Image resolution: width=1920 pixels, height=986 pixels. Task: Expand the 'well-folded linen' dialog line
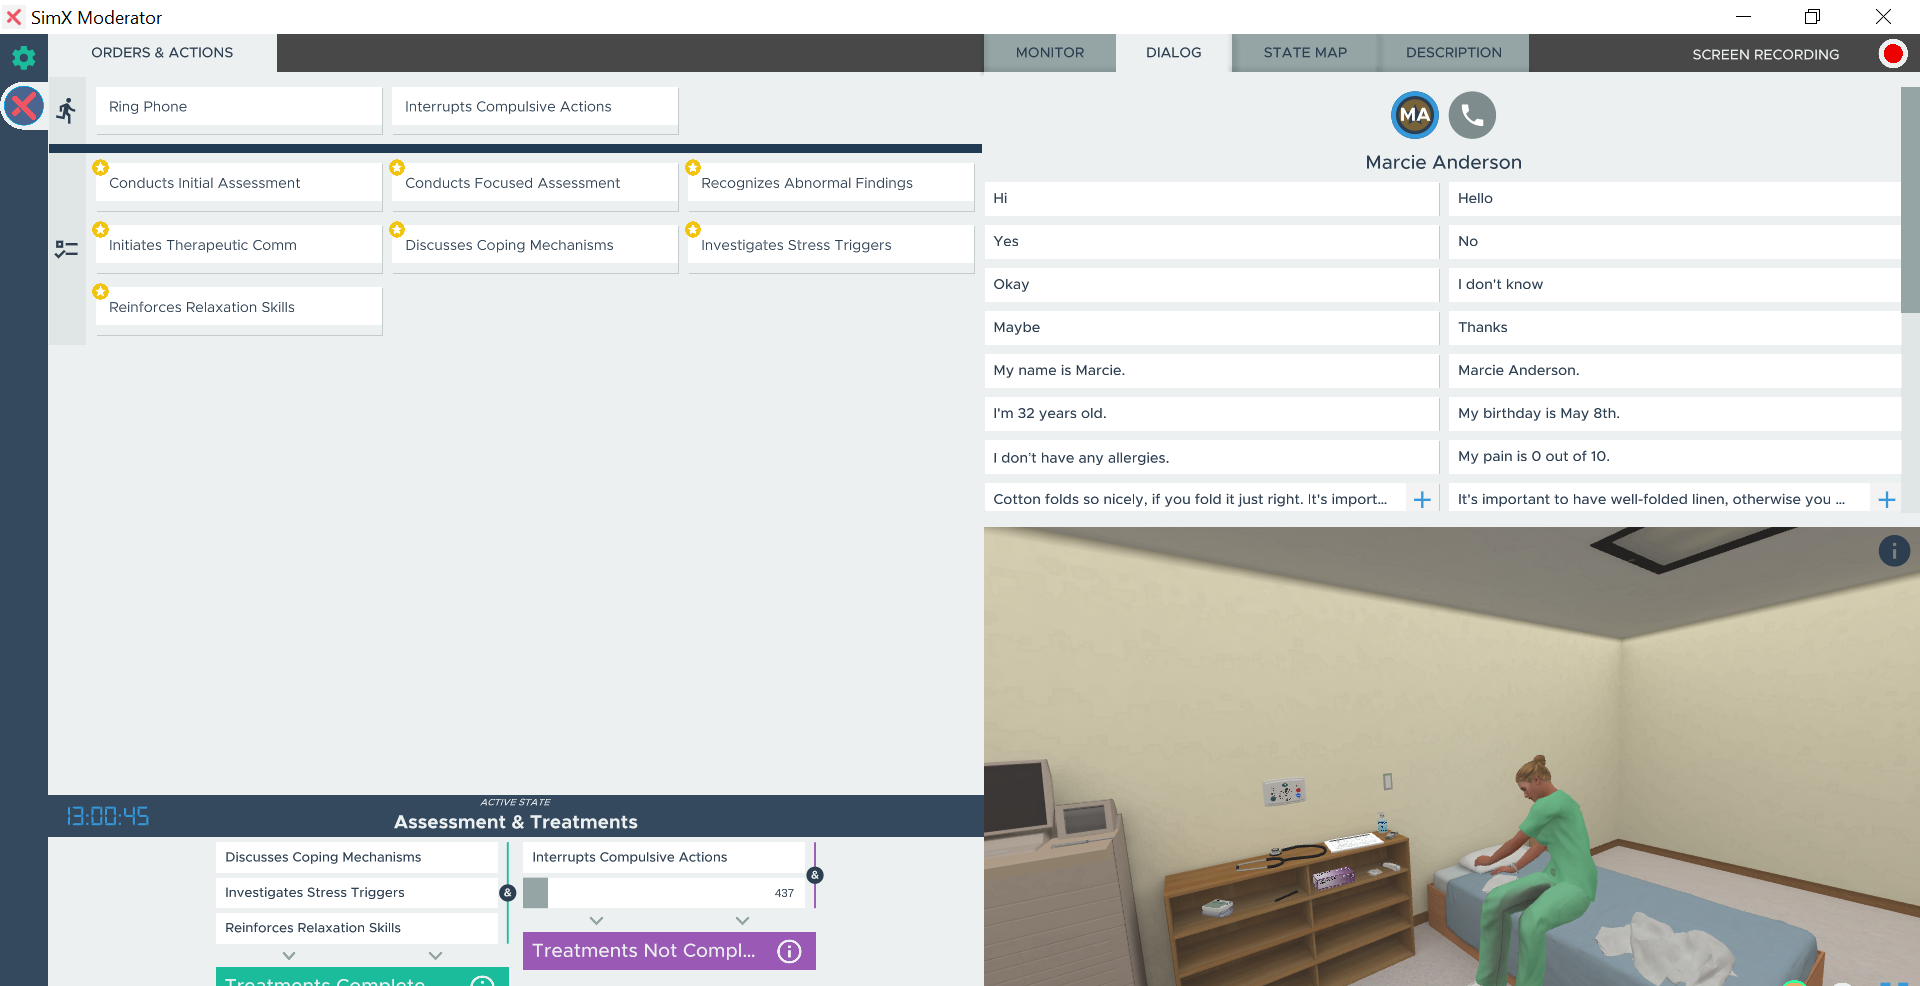coord(1886,499)
